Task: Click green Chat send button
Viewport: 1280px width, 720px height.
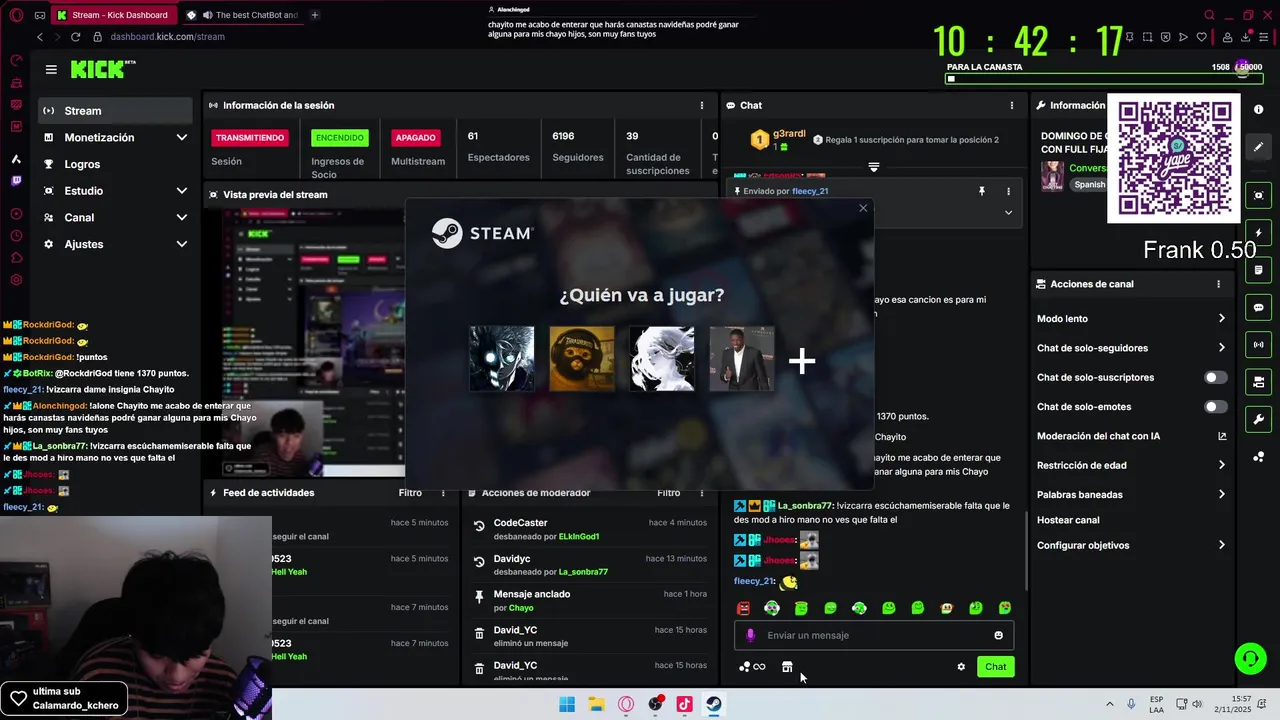Action: point(996,667)
